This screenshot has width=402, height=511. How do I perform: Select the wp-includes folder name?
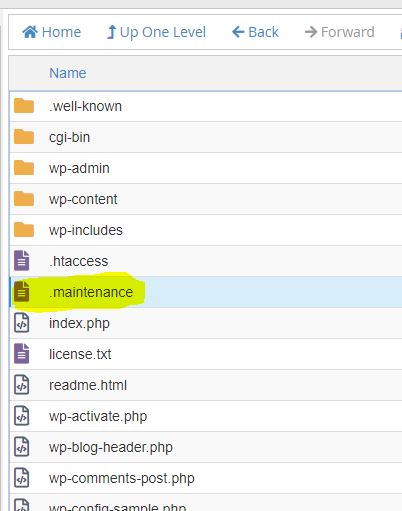coord(86,230)
